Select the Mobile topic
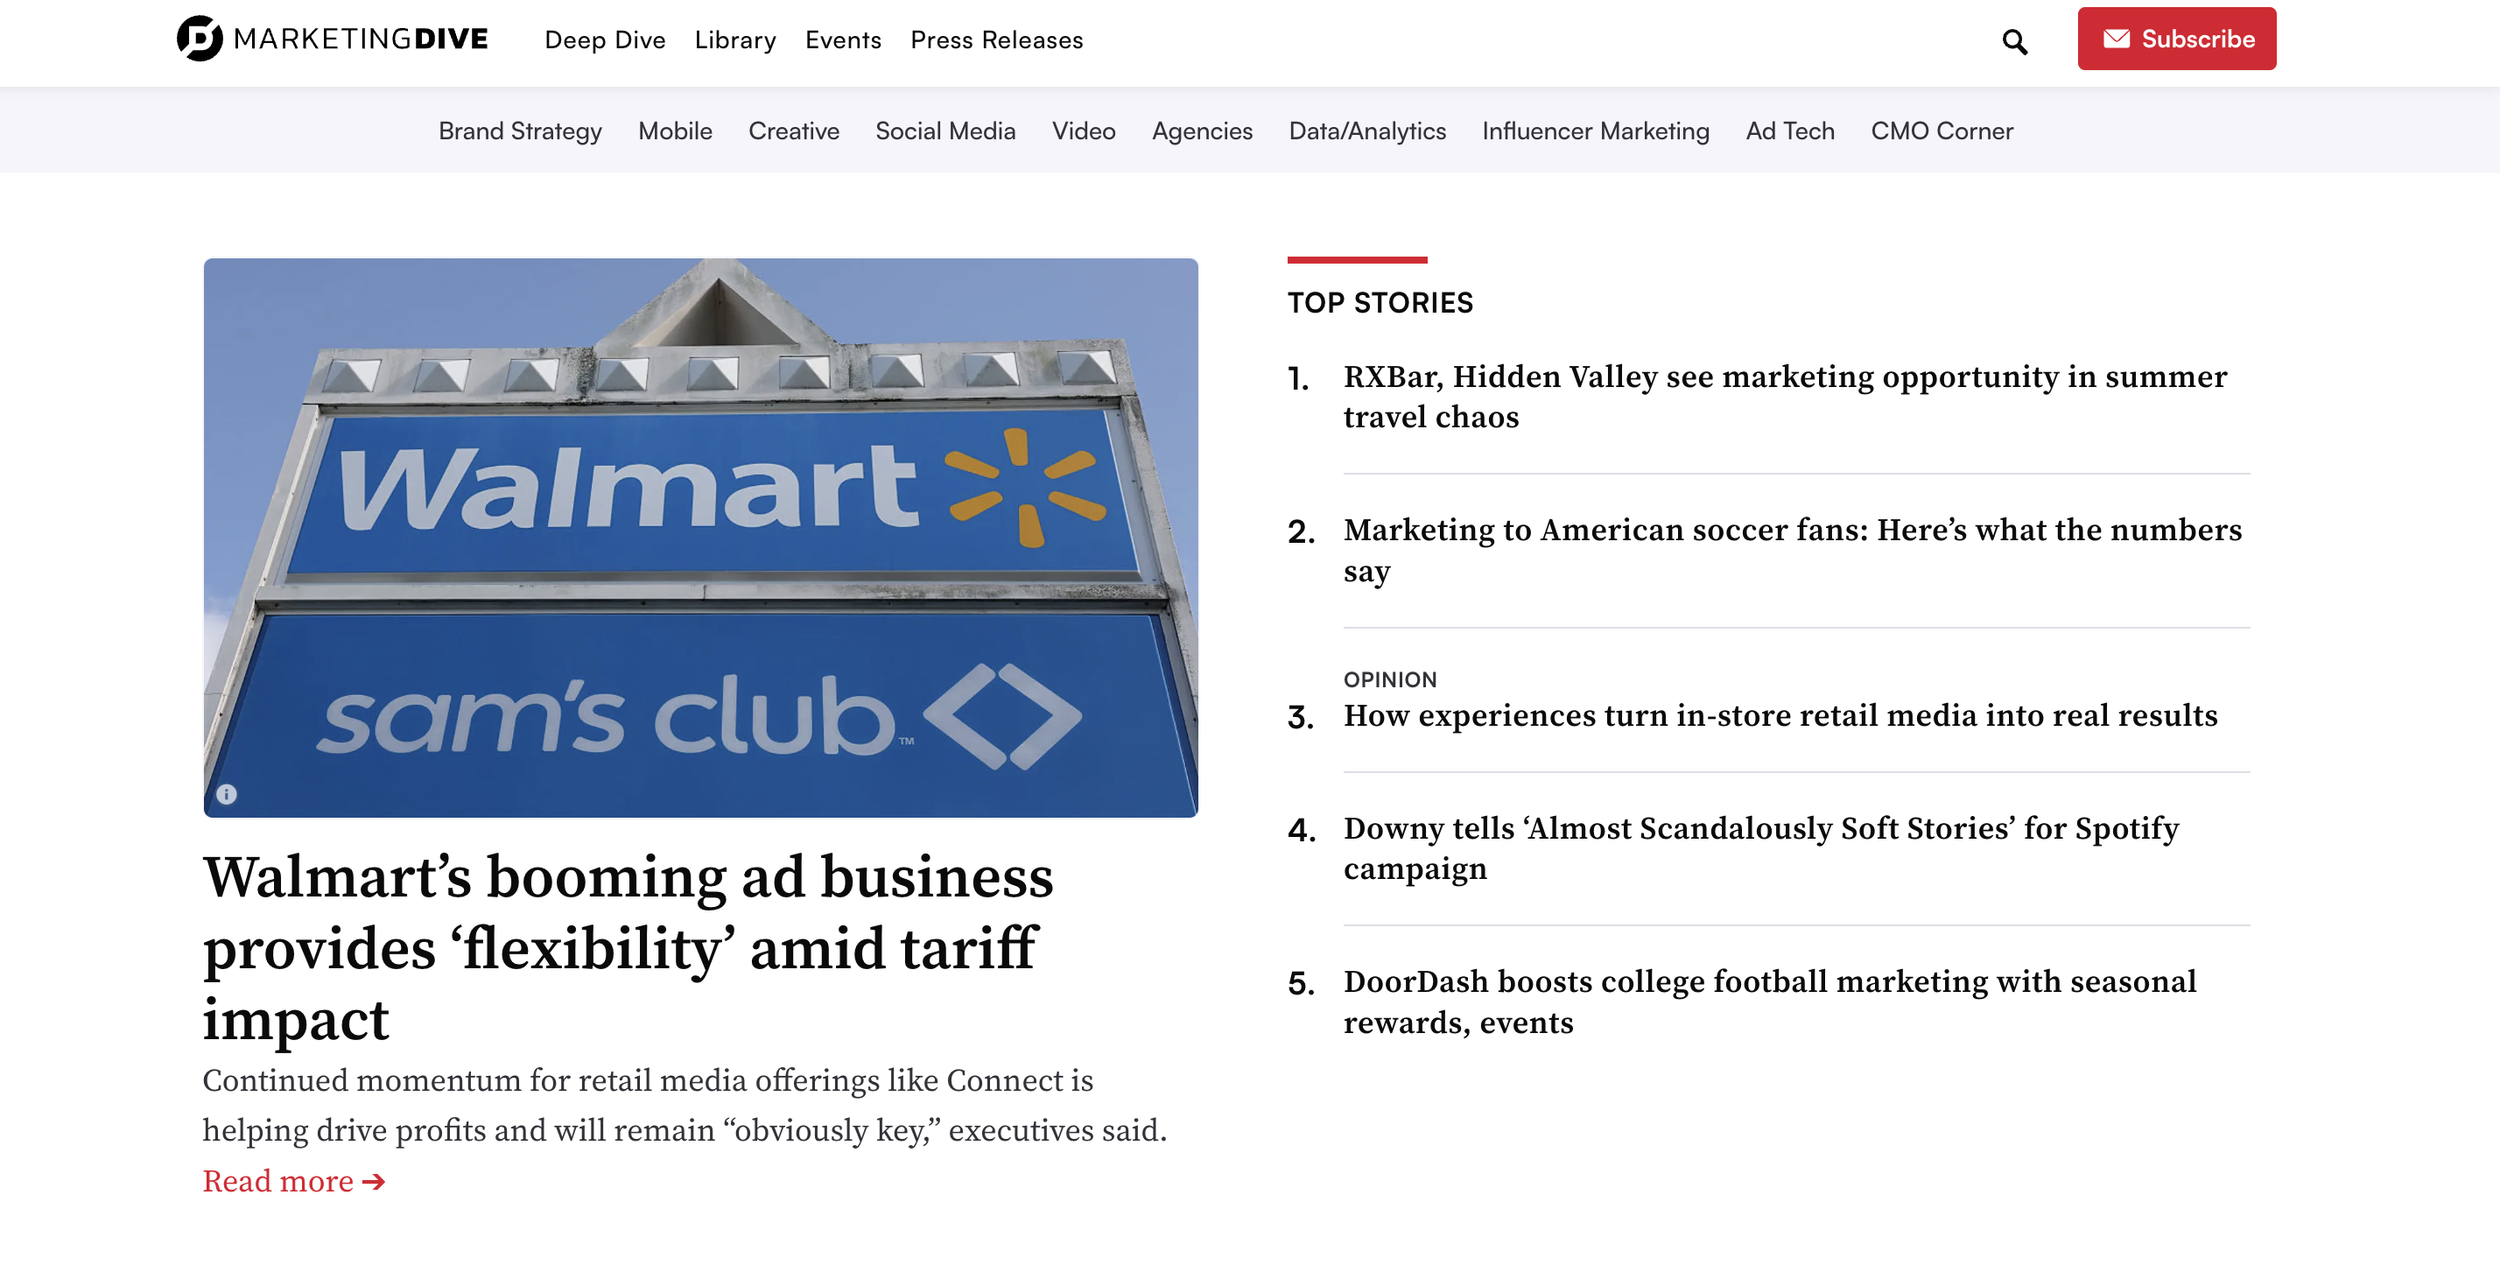Screen dimensions: 2500x1280 coord(675,131)
